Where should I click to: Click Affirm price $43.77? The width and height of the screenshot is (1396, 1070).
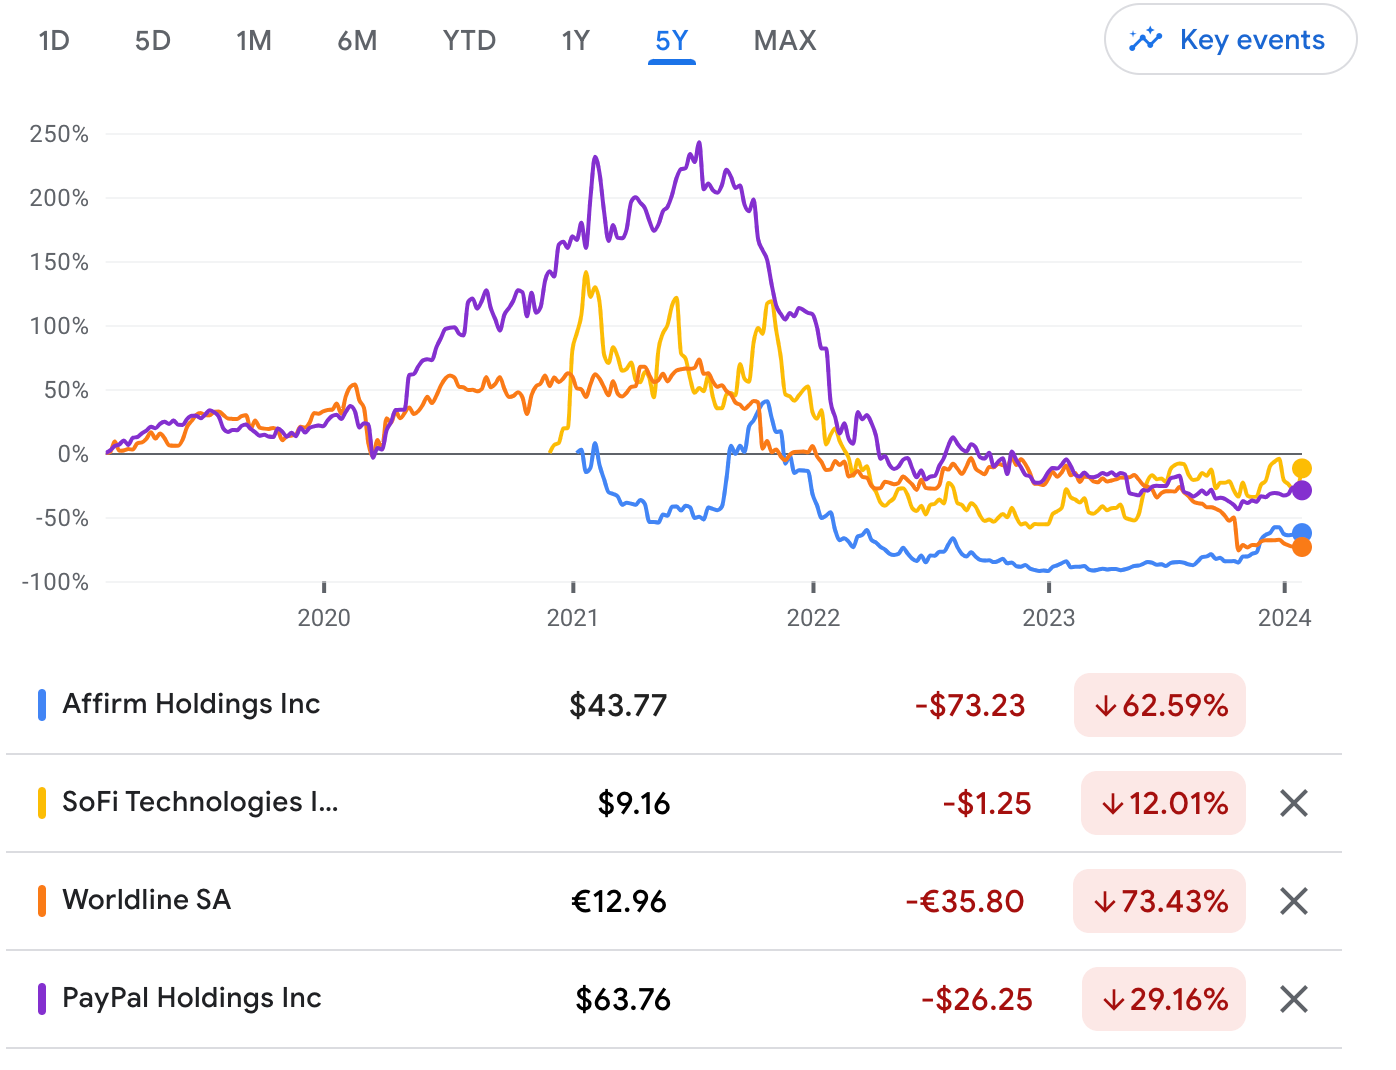click(x=618, y=705)
